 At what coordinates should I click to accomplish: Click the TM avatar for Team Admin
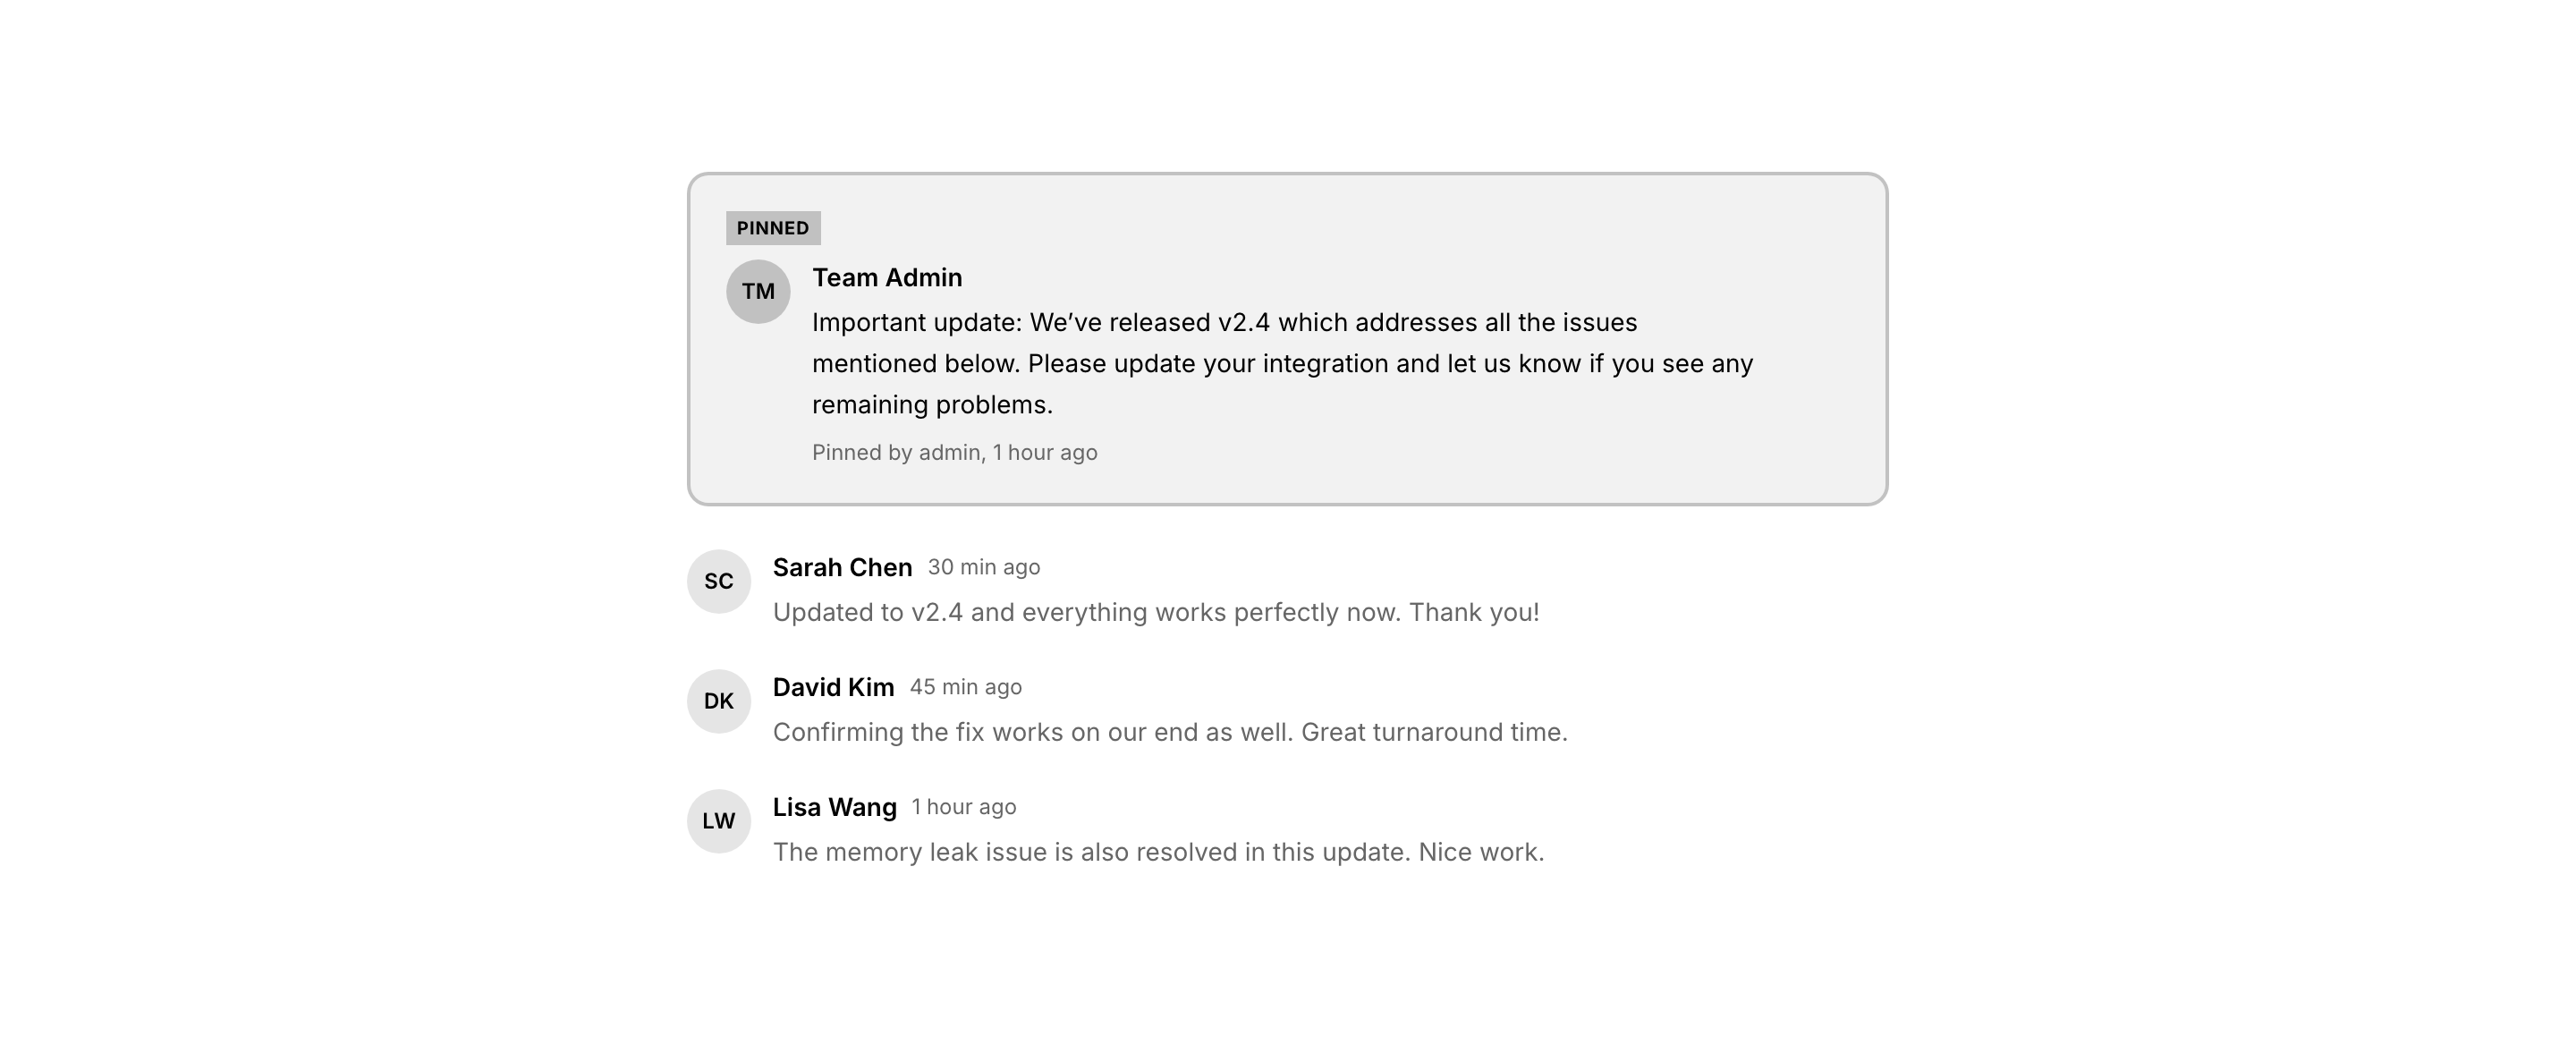pos(758,292)
